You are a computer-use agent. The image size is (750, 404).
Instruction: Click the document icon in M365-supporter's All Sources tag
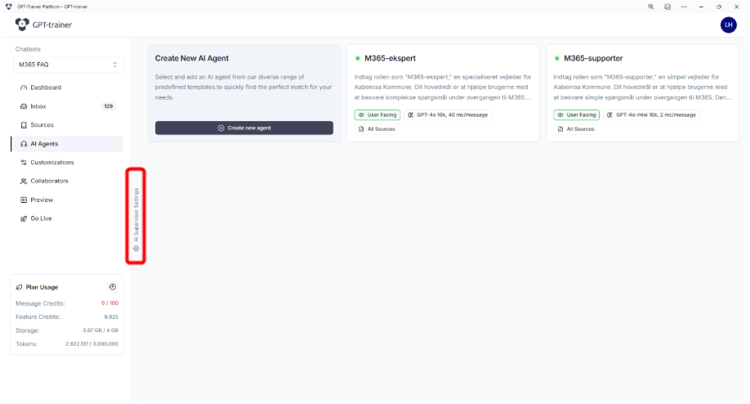click(x=561, y=129)
